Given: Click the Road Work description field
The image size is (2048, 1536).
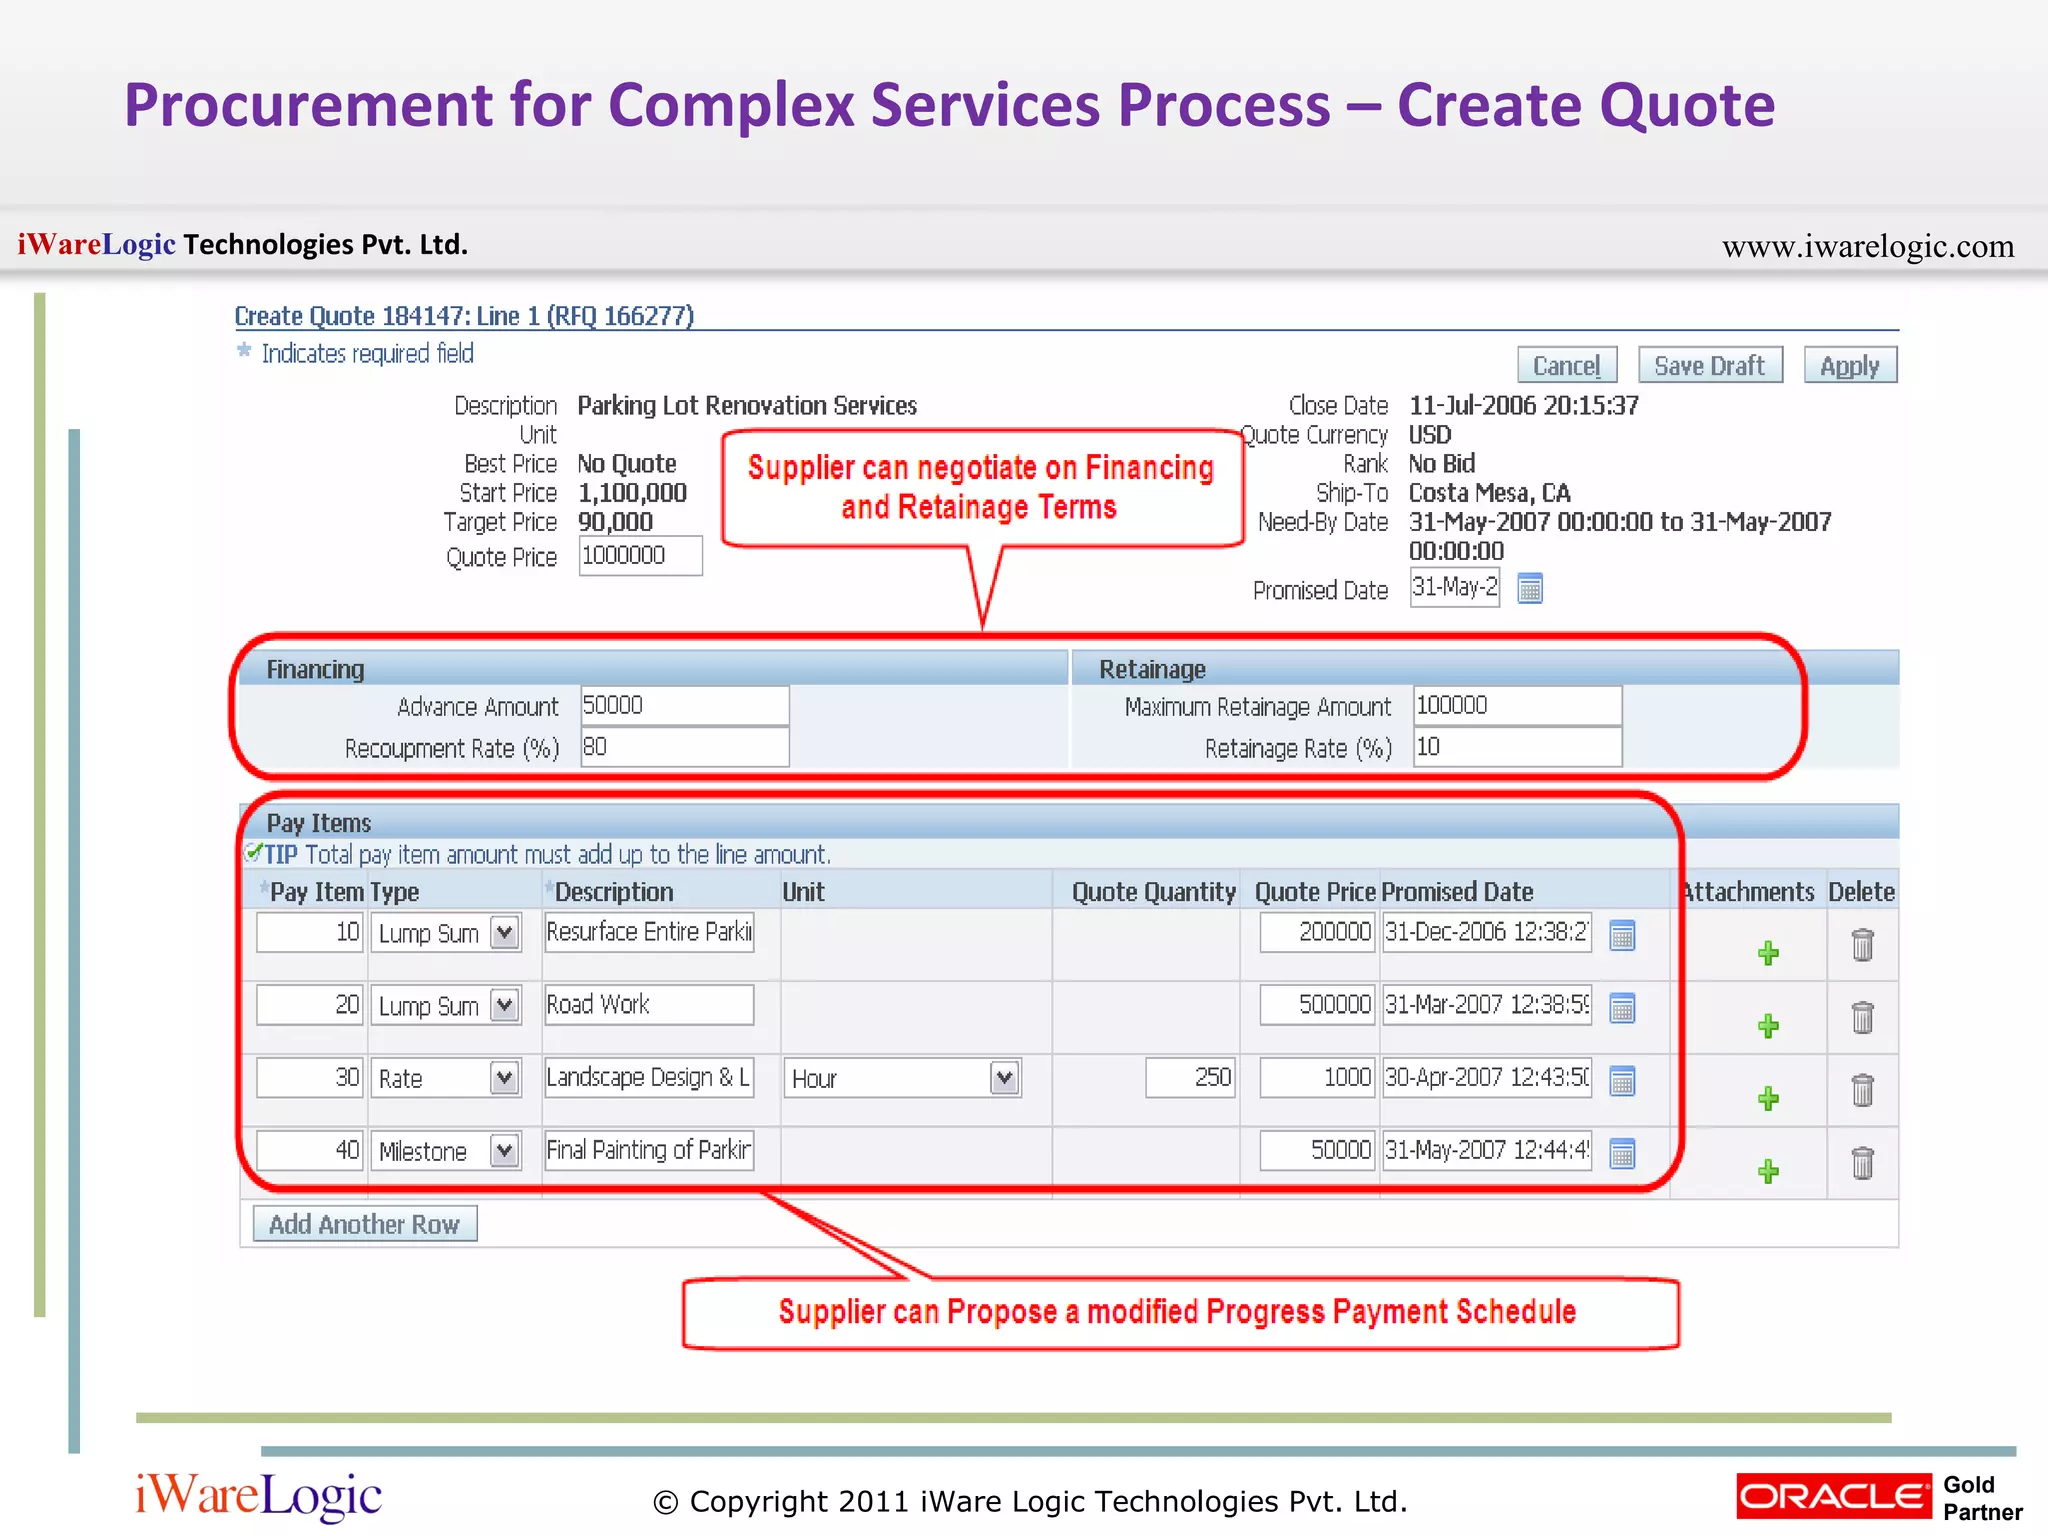Looking at the screenshot, I should [649, 1005].
